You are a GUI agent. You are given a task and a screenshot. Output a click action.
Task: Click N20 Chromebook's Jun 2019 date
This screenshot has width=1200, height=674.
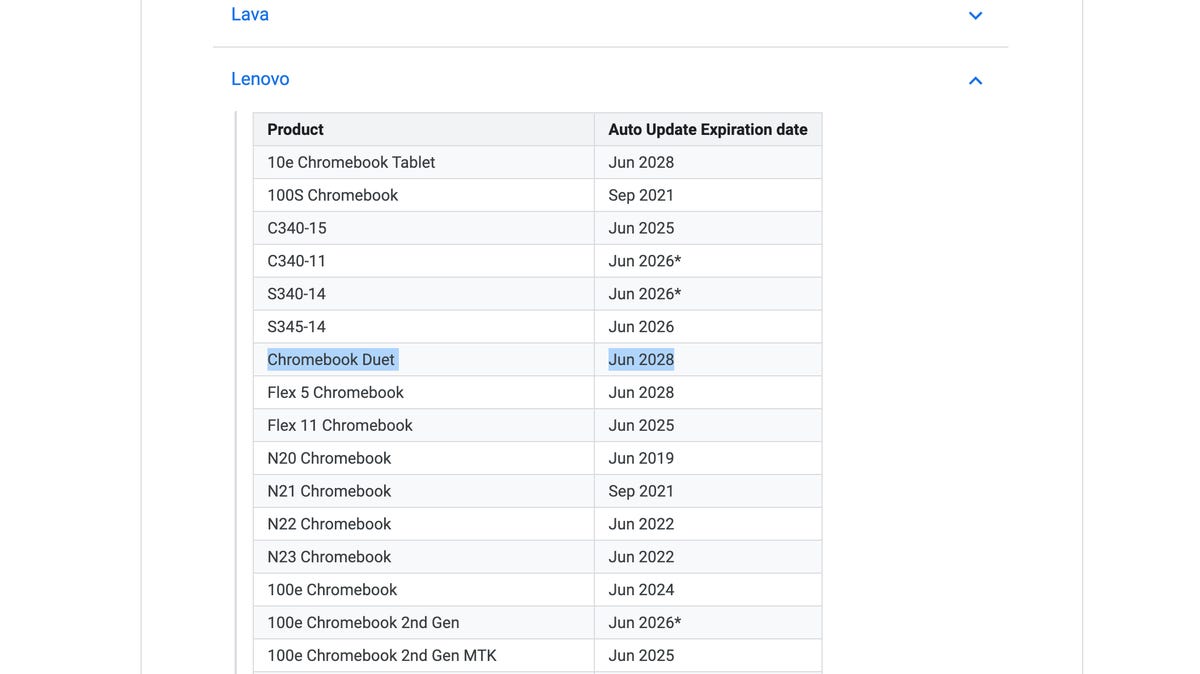[x=641, y=459]
